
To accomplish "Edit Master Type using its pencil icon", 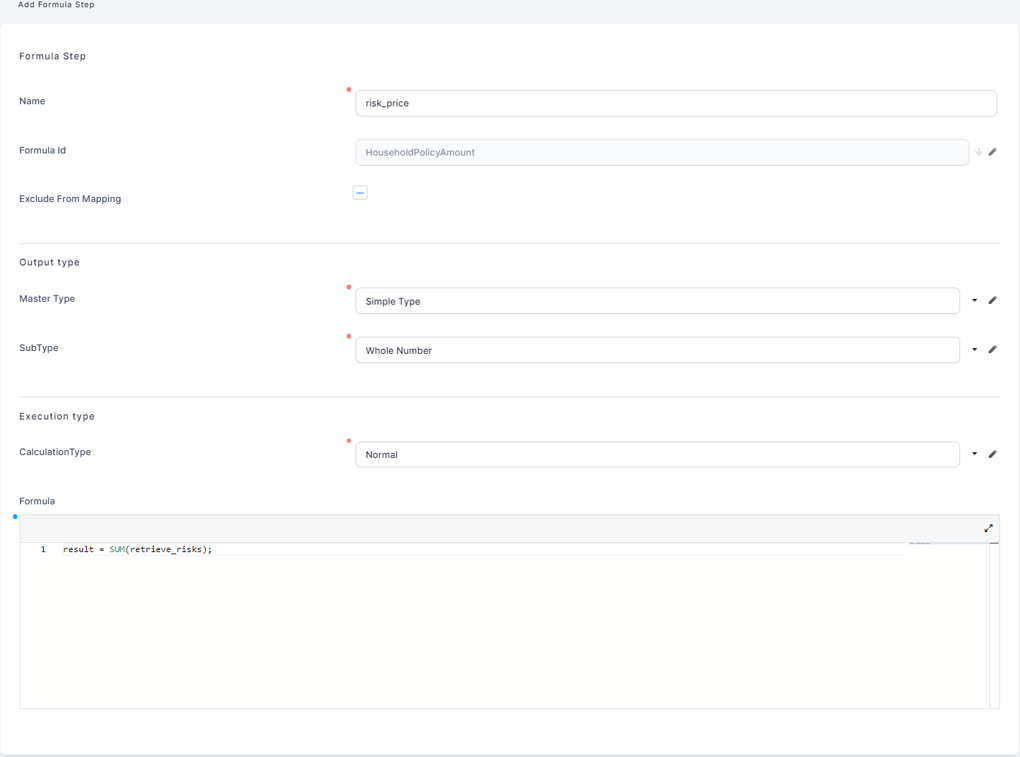I will (x=992, y=300).
